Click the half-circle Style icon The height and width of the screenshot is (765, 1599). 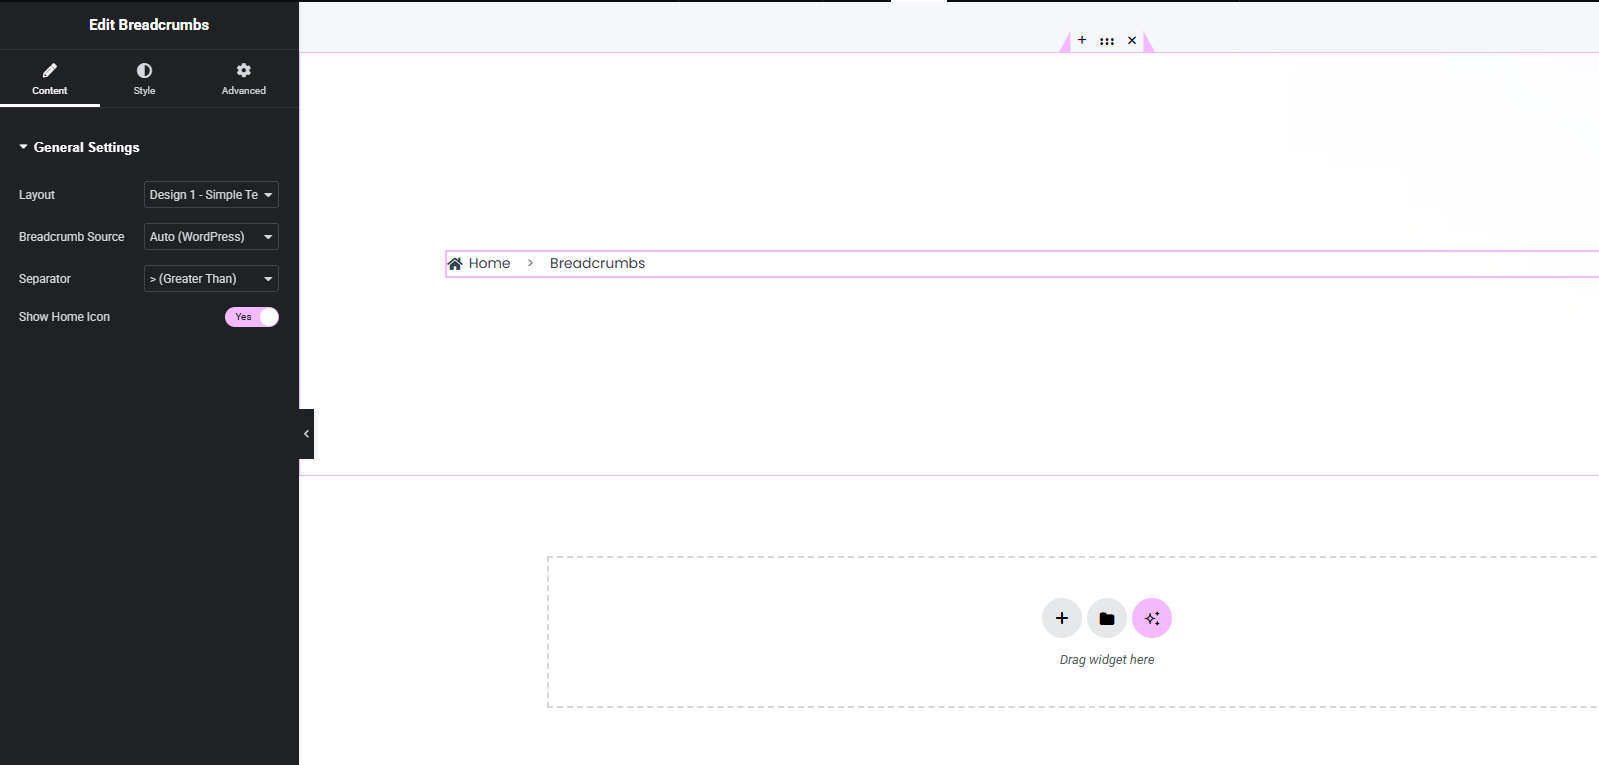click(x=144, y=70)
